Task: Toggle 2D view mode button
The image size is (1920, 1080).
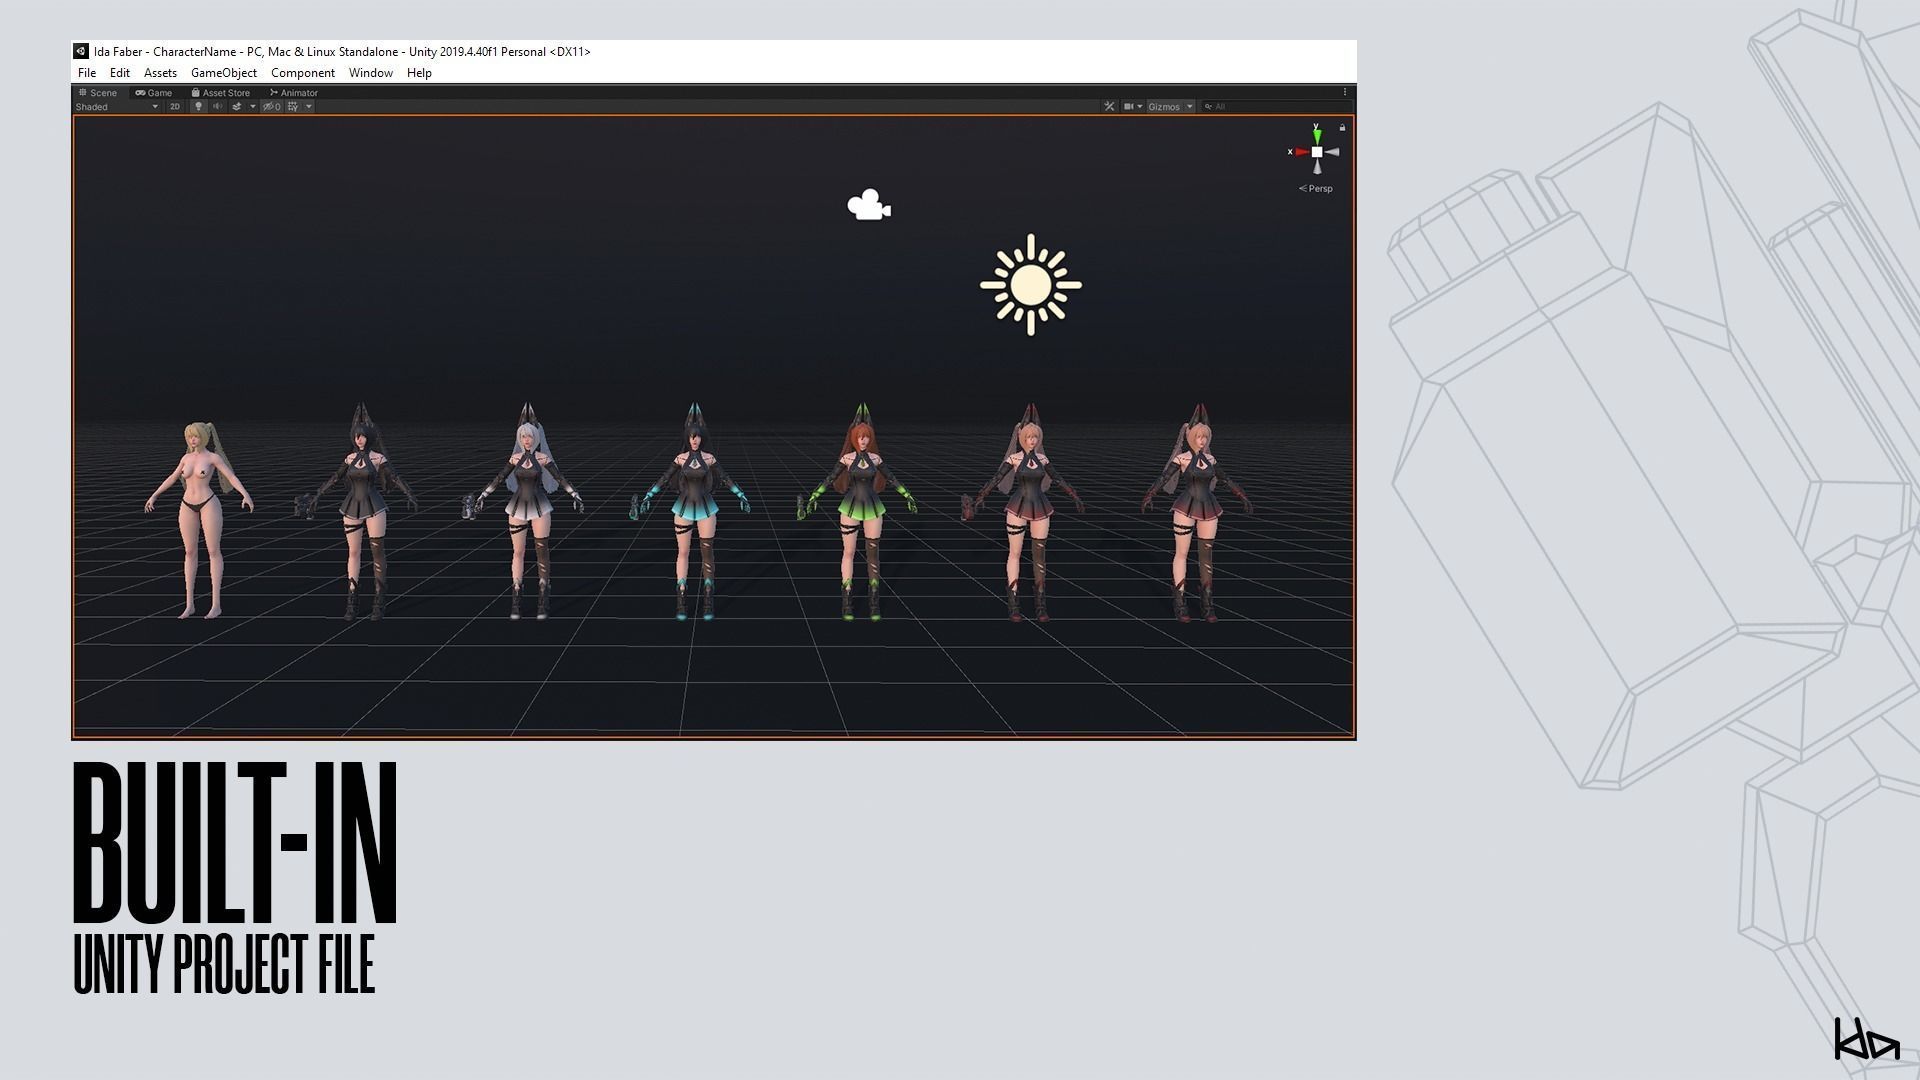Action: (175, 106)
